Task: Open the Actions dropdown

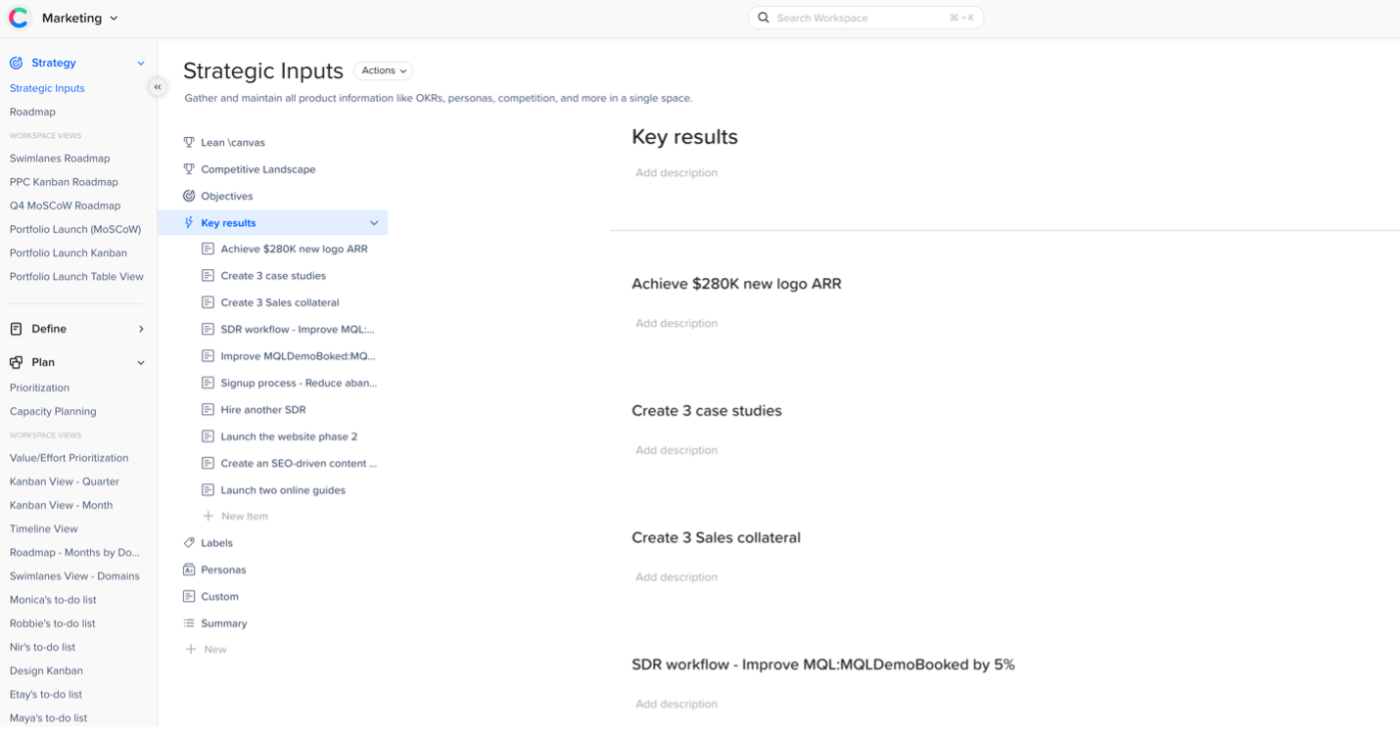Action: tap(383, 71)
